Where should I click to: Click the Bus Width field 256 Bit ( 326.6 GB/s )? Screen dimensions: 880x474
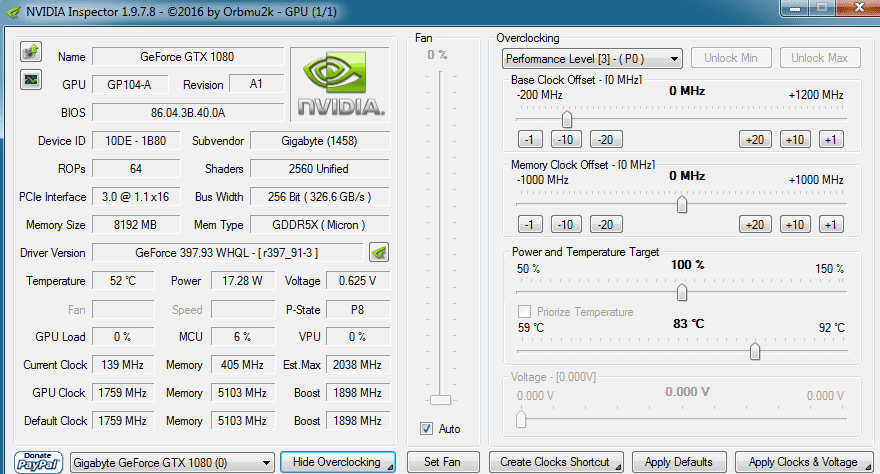319,197
